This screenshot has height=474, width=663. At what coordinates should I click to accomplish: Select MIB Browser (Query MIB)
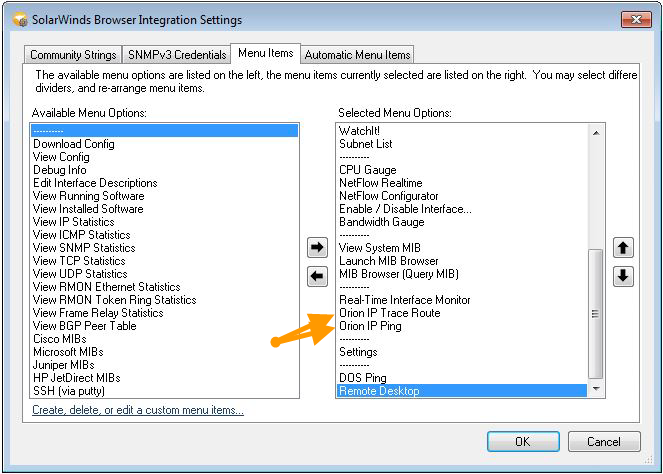[462, 274]
